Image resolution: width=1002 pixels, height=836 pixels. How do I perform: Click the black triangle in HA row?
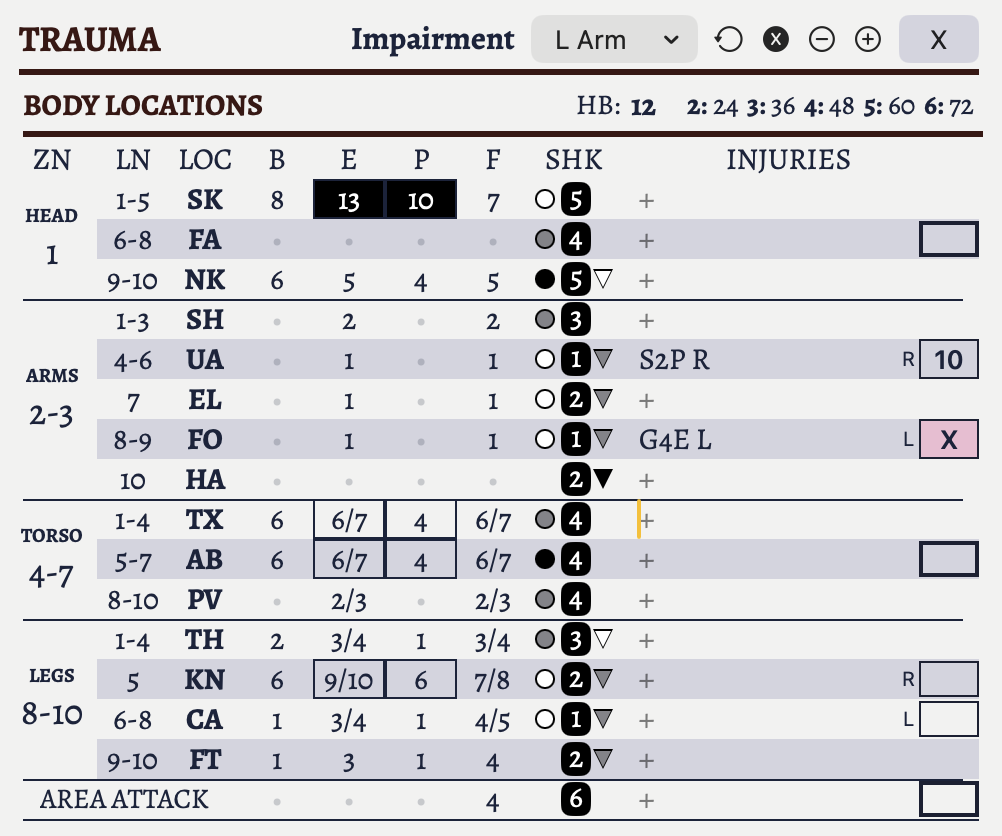[x=602, y=480]
